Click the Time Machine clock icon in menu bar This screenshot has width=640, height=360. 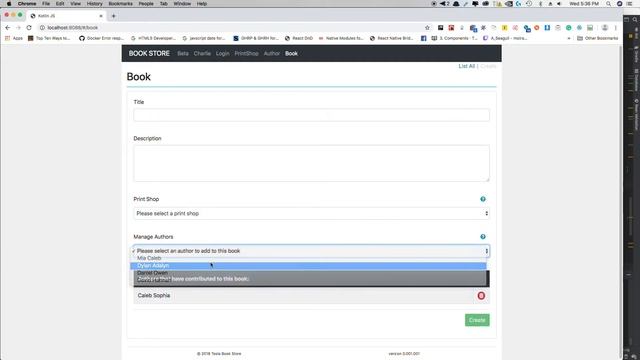(529, 4)
